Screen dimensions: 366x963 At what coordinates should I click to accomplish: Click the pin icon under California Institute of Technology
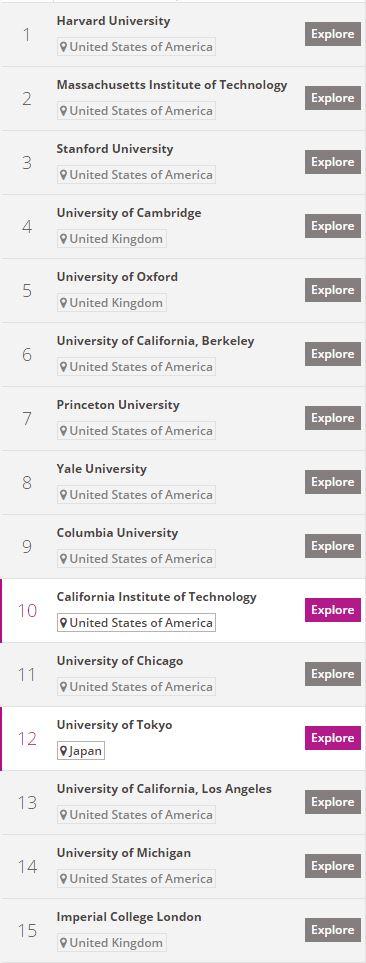(63, 623)
